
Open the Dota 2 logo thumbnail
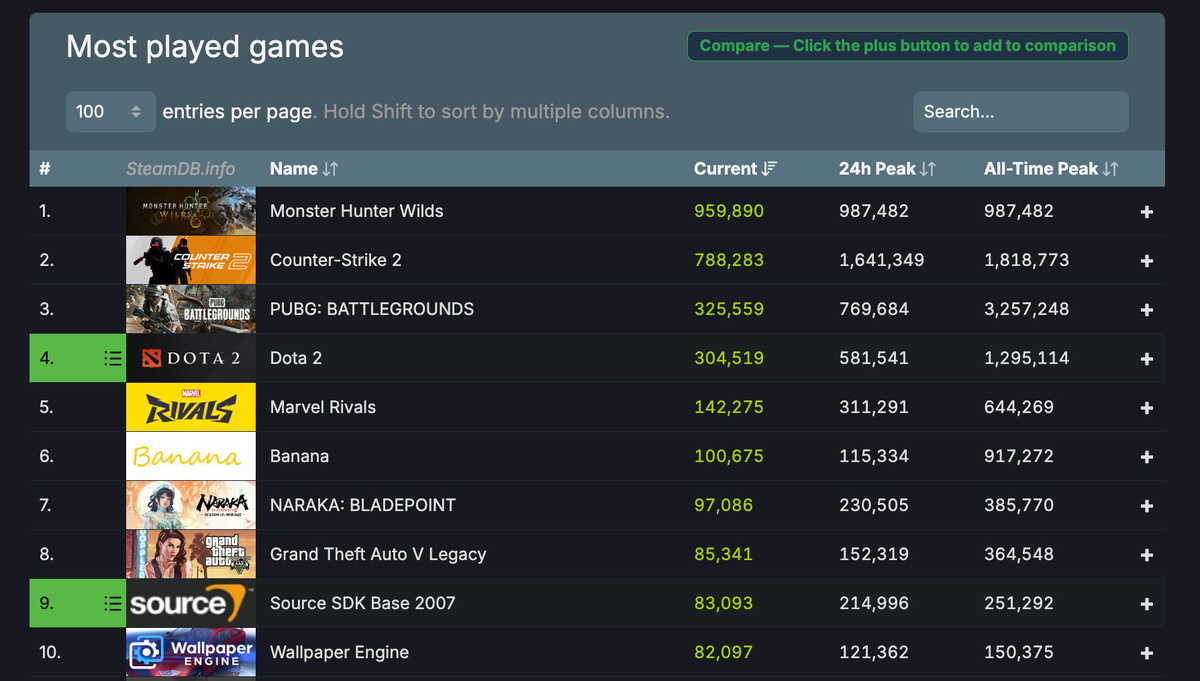(x=191, y=358)
